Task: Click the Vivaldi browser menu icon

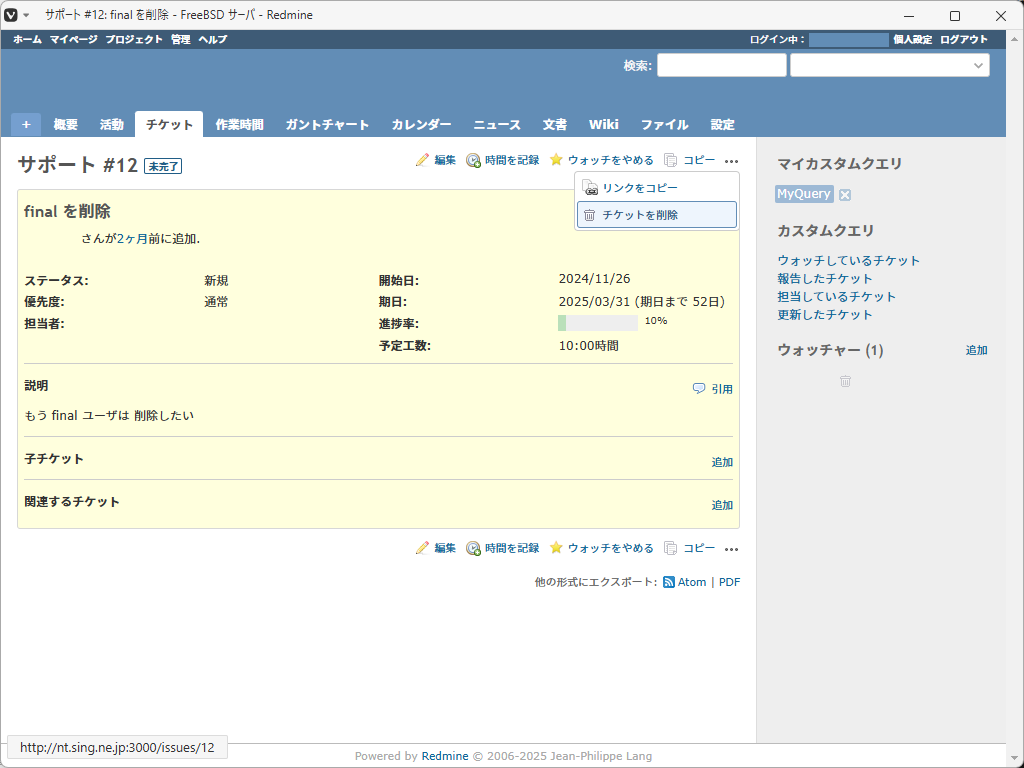Action: click(x=10, y=14)
